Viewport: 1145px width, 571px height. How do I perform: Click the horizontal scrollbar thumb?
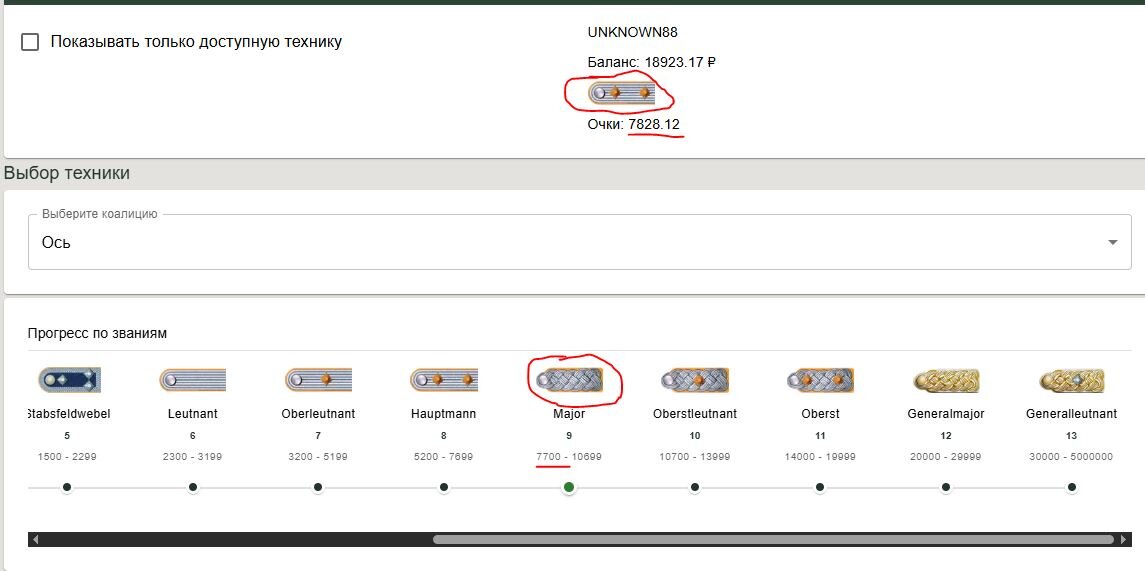click(x=772, y=539)
